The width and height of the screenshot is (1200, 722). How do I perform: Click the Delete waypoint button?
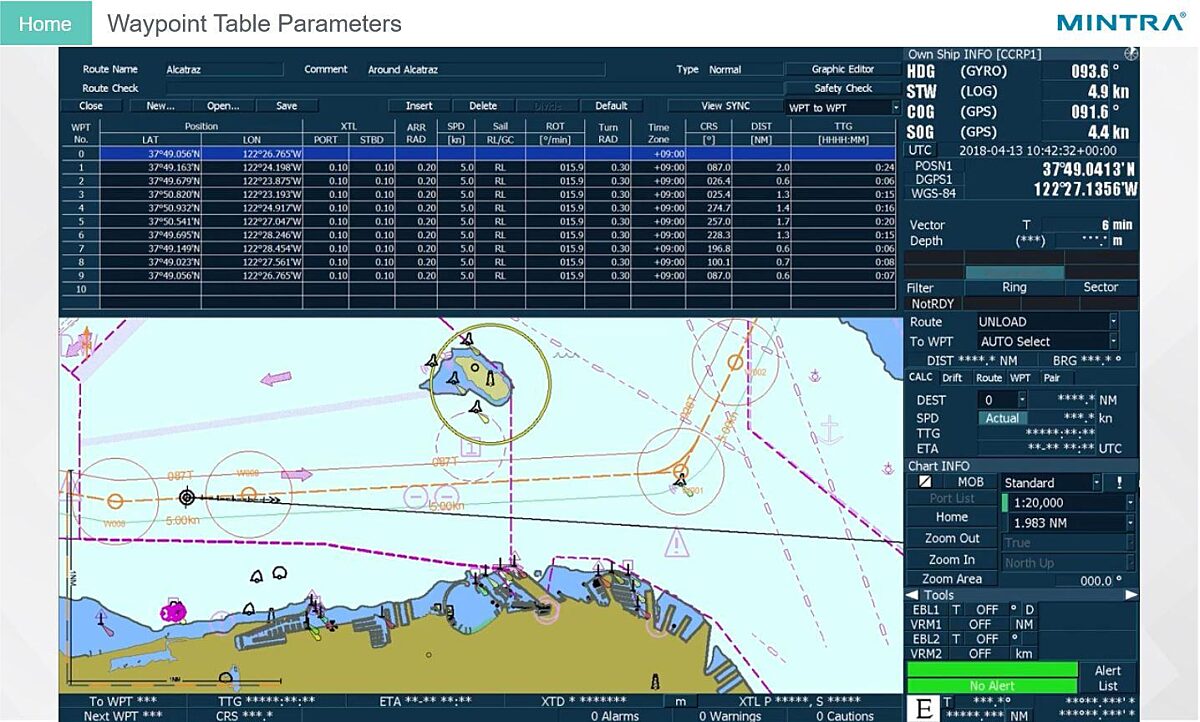click(483, 105)
